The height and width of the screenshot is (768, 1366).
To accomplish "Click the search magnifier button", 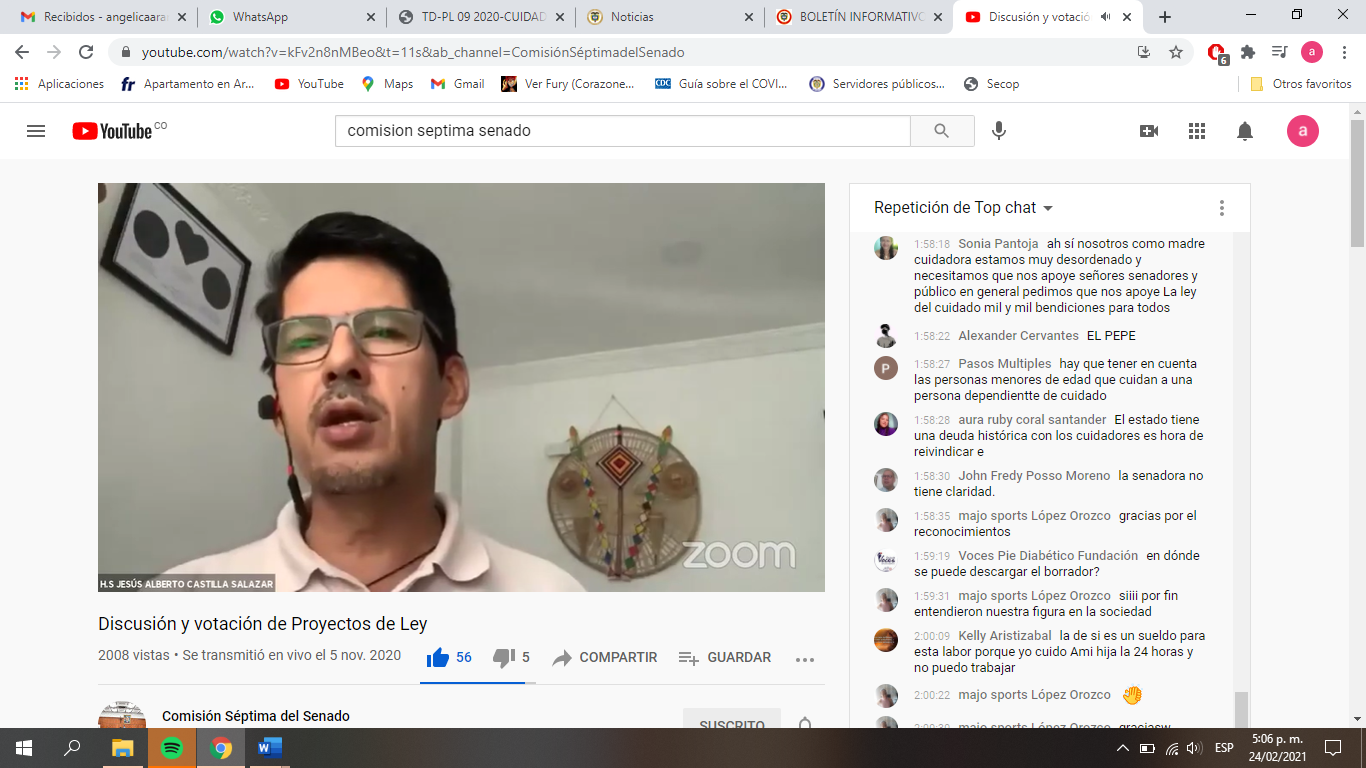I will click(942, 131).
